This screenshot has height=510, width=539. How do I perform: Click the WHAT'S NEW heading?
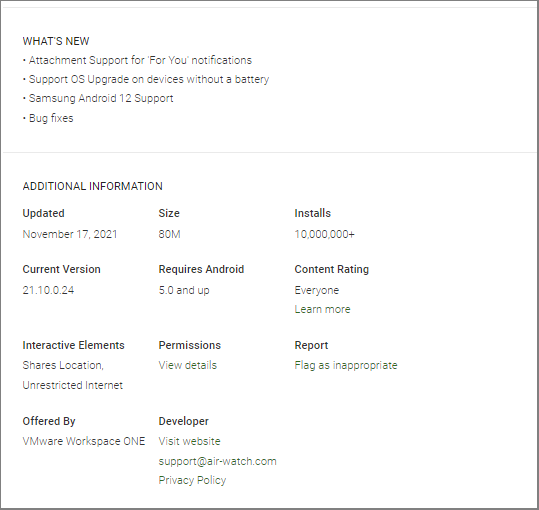click(56, 41)
